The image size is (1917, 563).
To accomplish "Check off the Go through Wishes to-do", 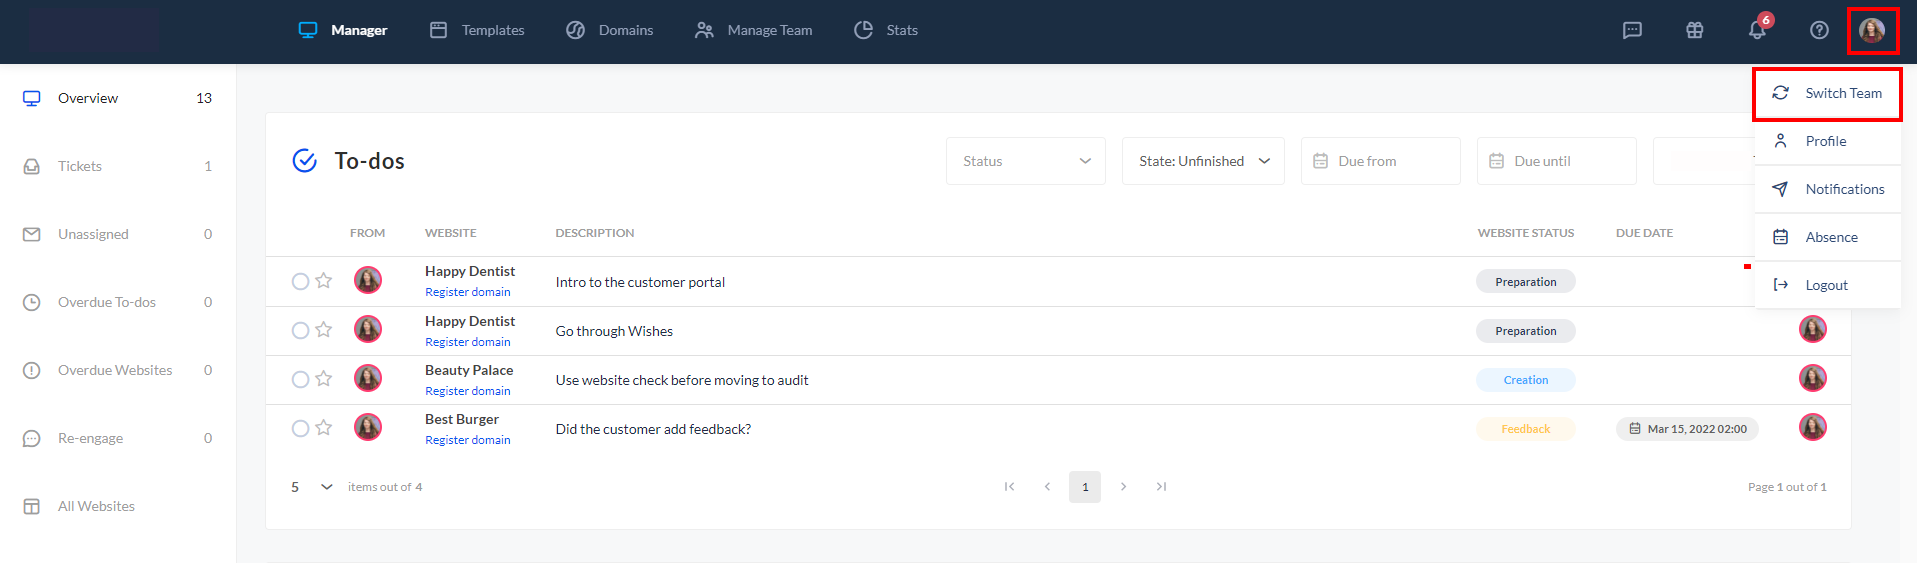I will [x=300, y=331].
